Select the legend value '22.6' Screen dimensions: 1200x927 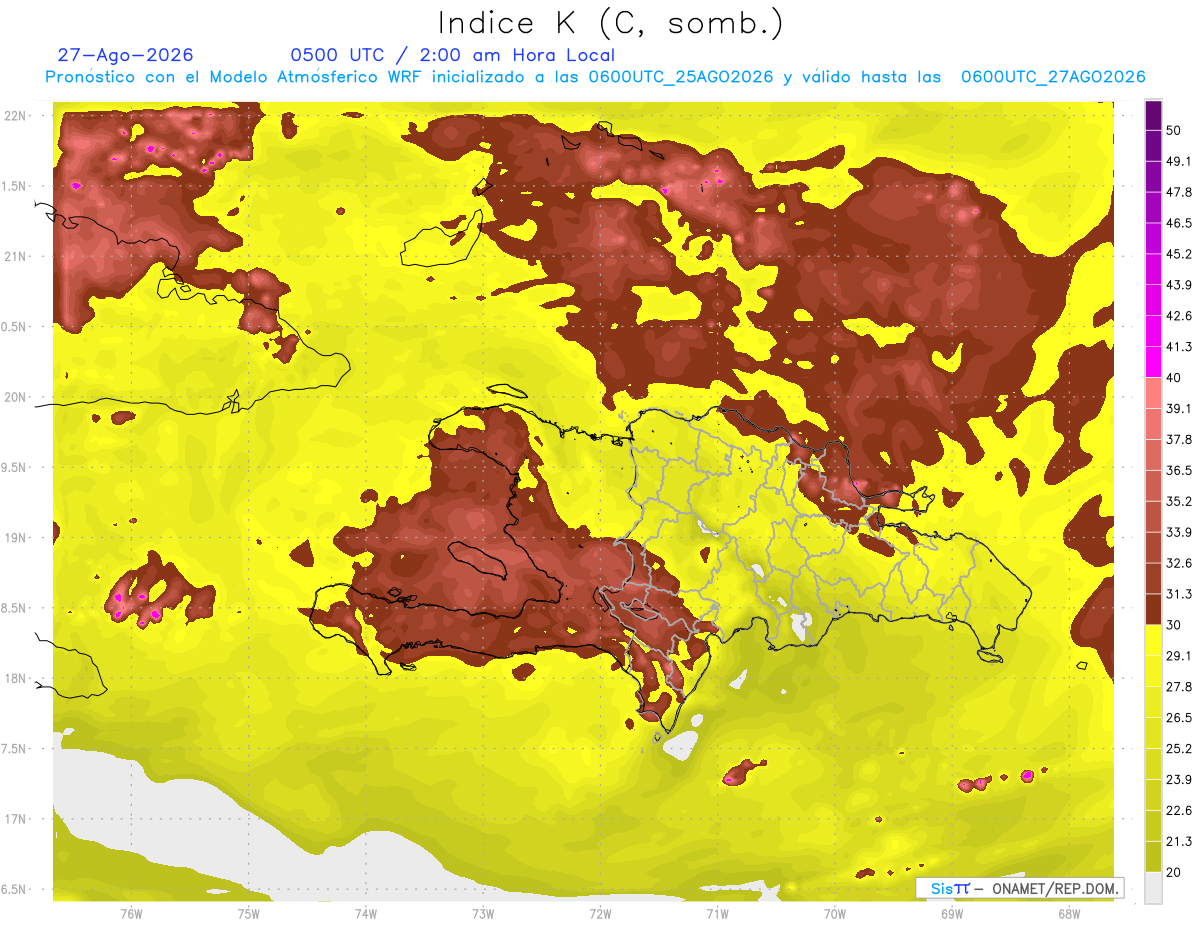pyautogui.click(x=1179, y=810)
